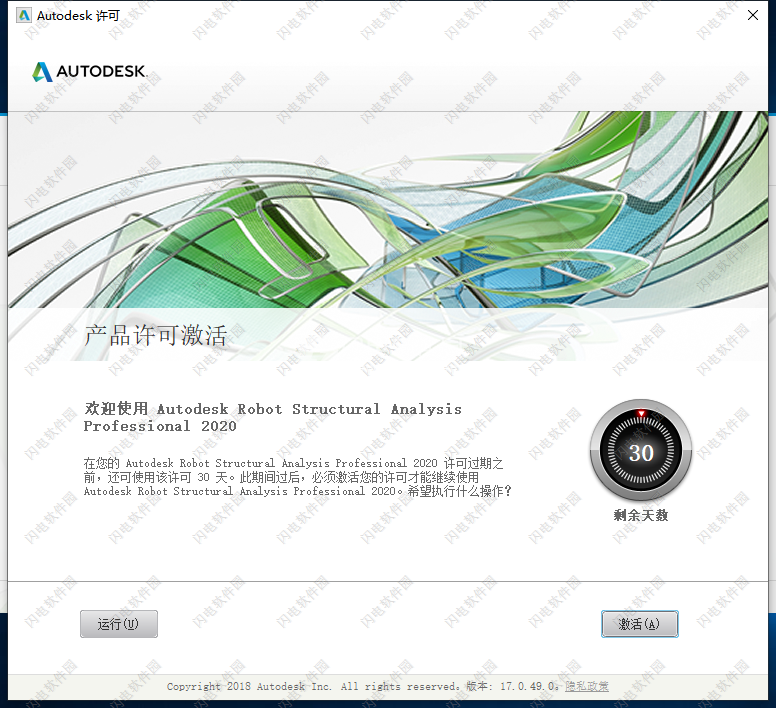Viewport: 776px width, 708px height.
Task: Select the 剩余天数 label under the dial
Action: pos(641,516)
